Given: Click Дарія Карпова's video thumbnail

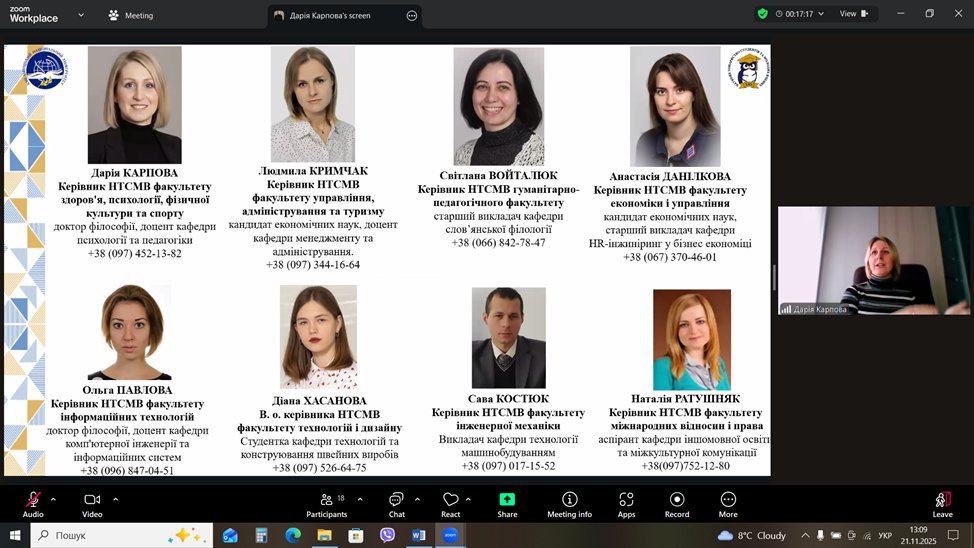Looking at the screenshot, I should (x=874, y=260).
